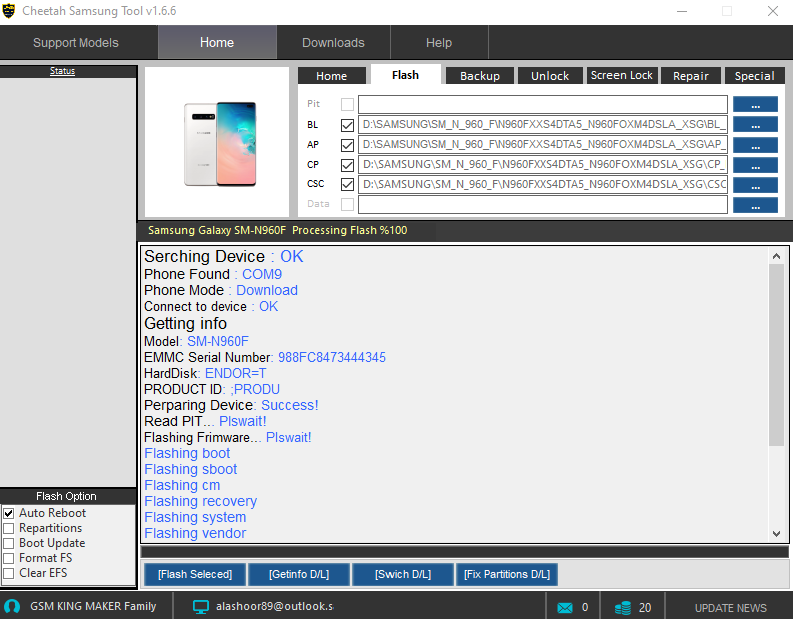Click the 'Processing Flash %100' status text
The height and width of the screenshot is (619, 793).
(349, 231)
